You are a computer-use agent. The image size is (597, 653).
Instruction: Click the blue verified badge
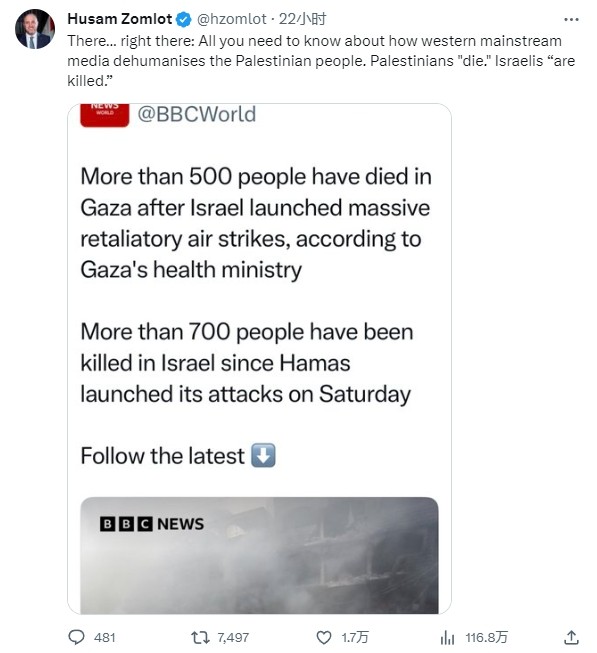point(184,19)
